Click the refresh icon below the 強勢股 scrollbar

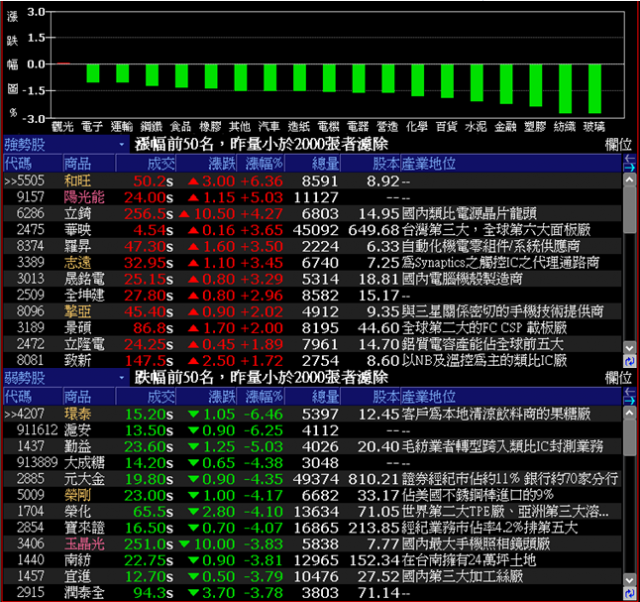click(629, 361)
